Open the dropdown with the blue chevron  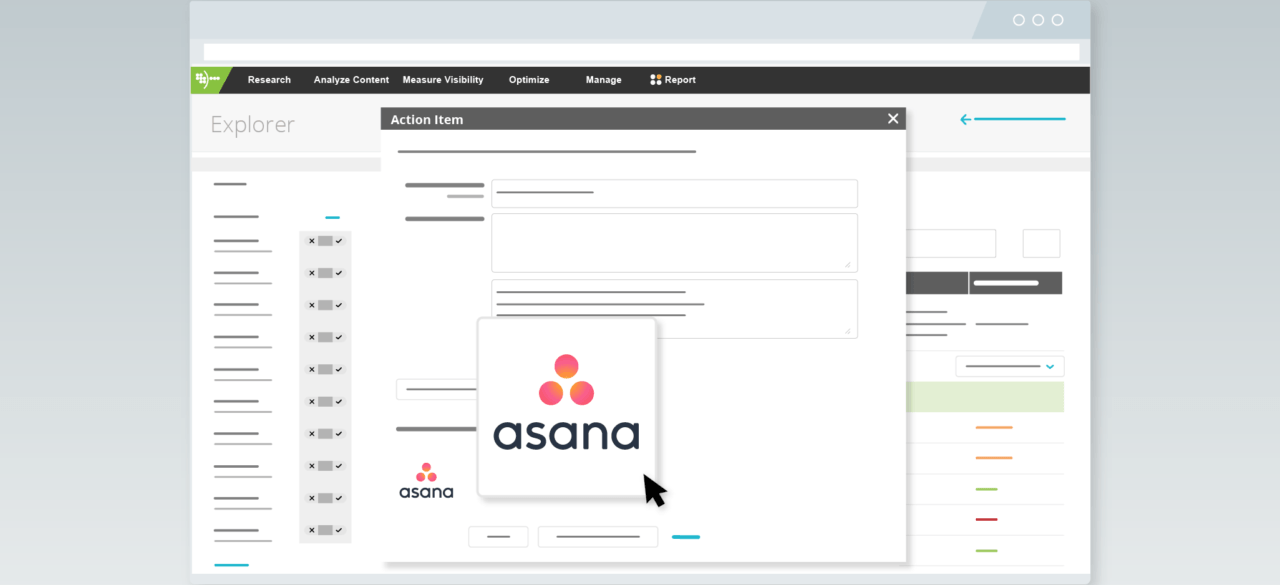coord(1010,366)
